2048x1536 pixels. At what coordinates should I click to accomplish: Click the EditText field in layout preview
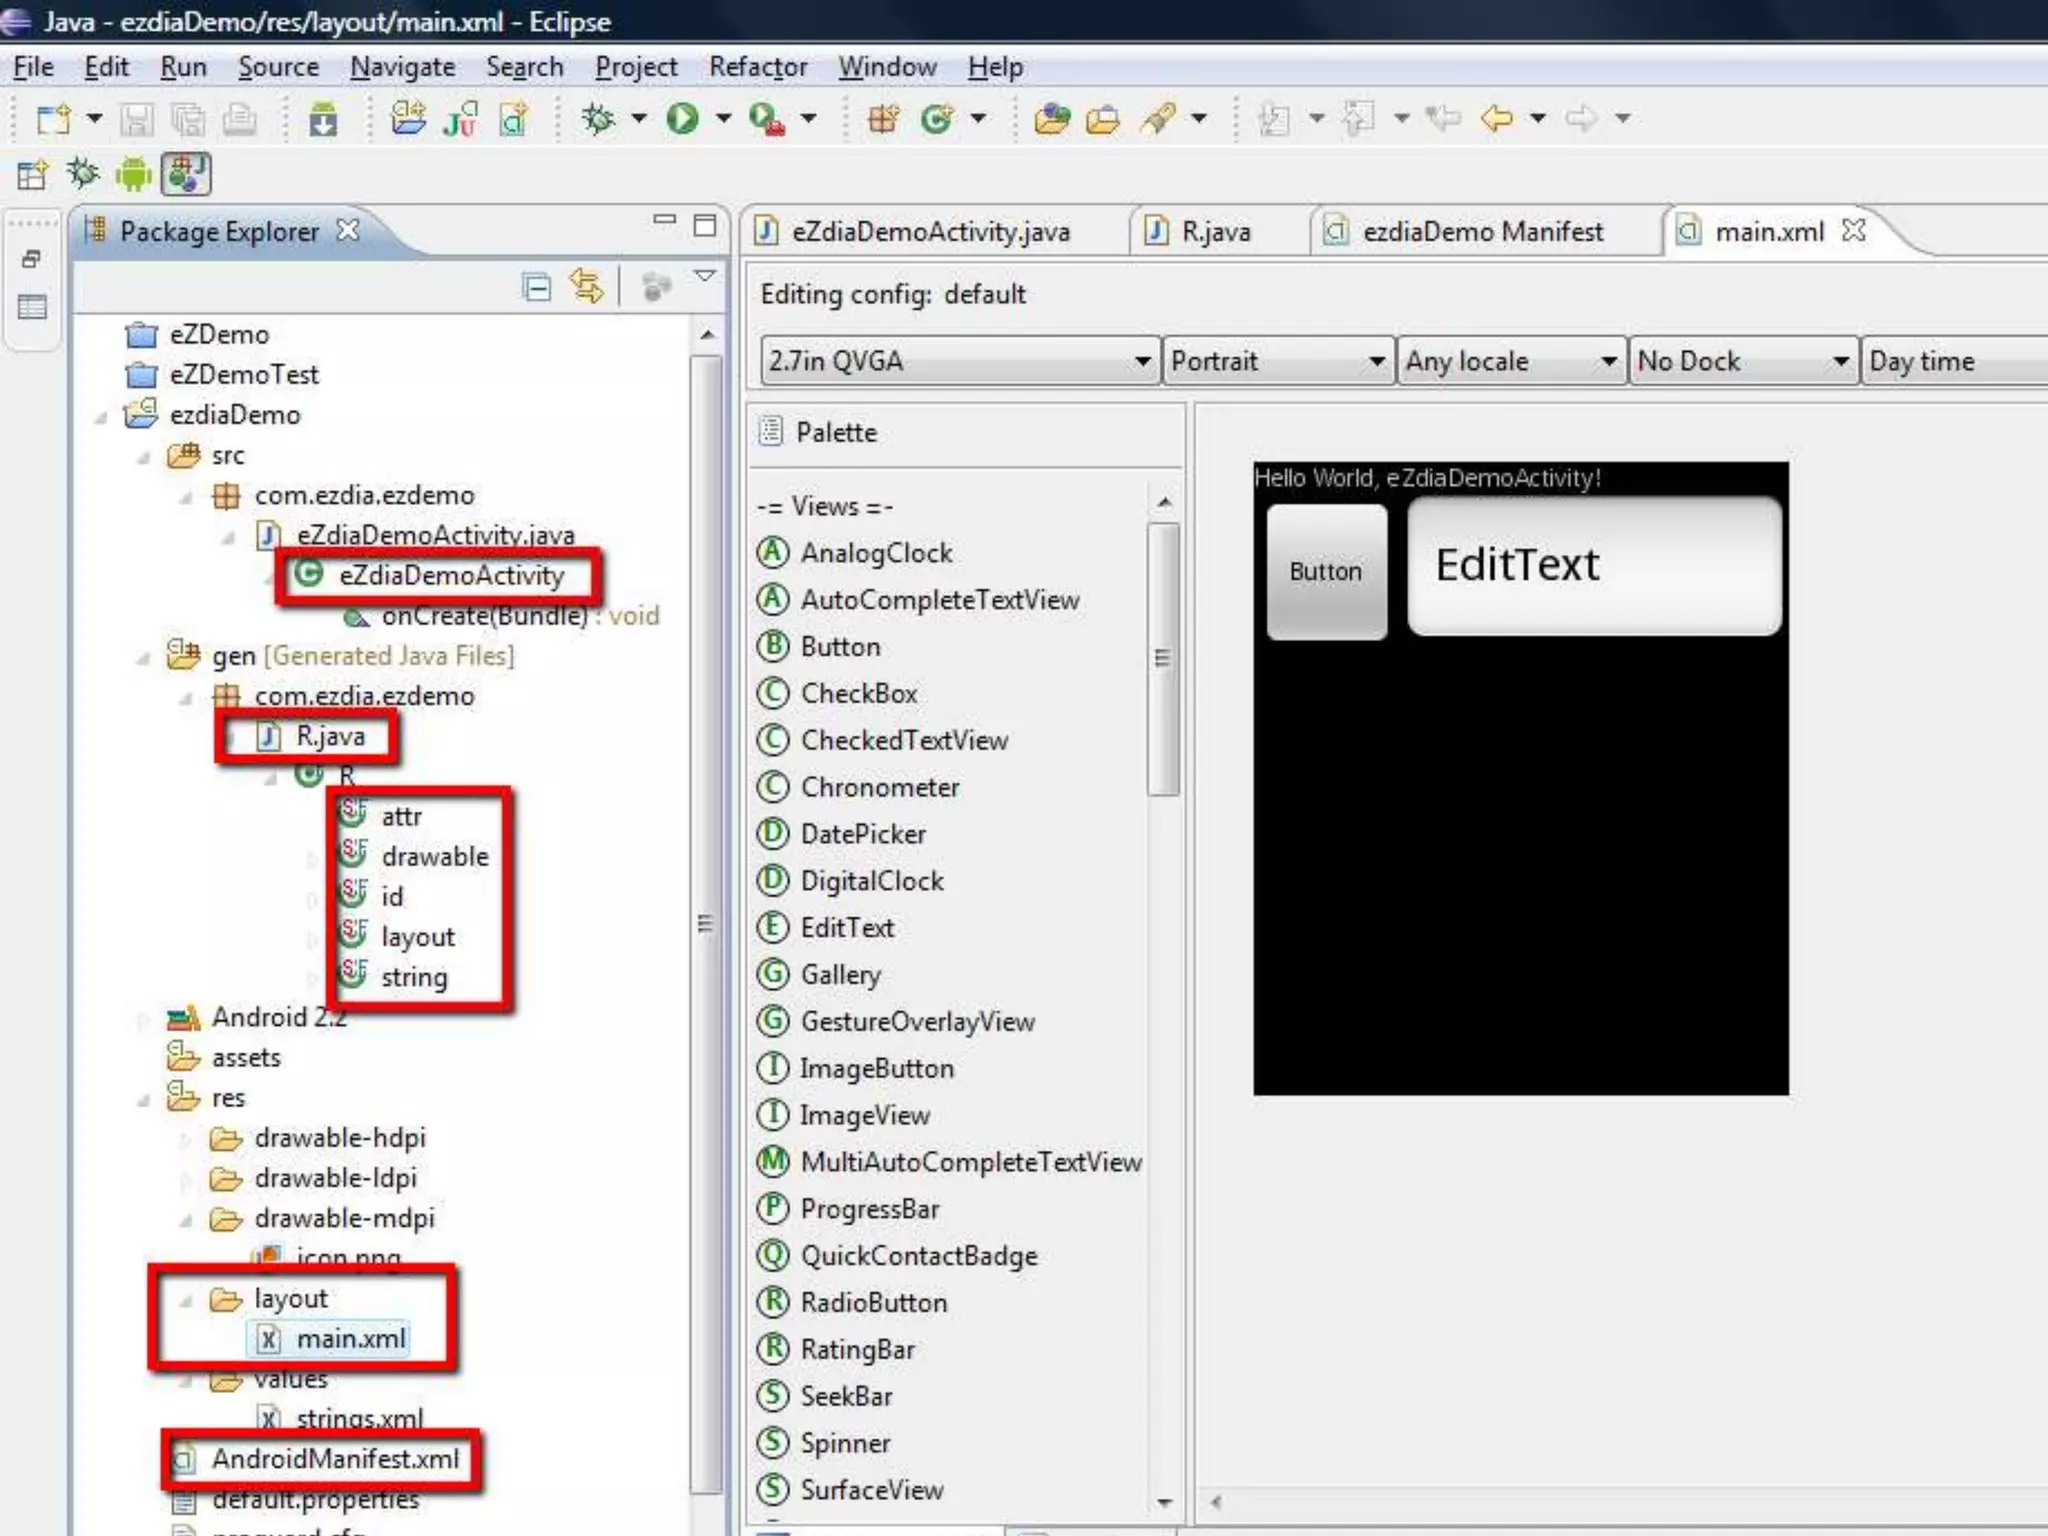point(1593,566)
